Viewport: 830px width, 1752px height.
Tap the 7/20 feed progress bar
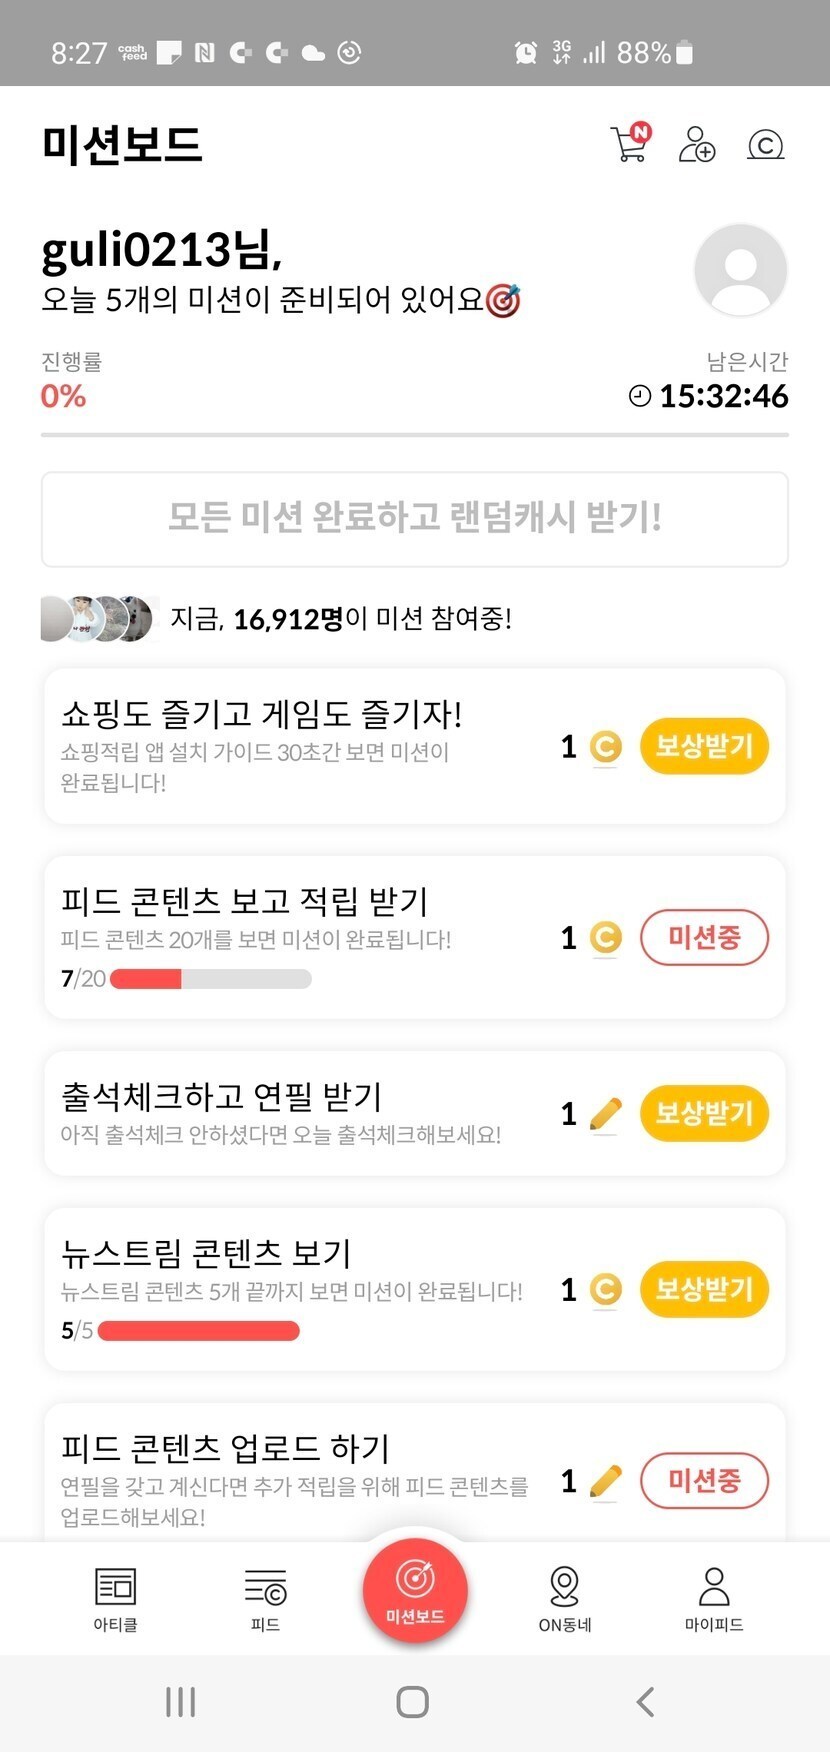[x=210, y=979]
